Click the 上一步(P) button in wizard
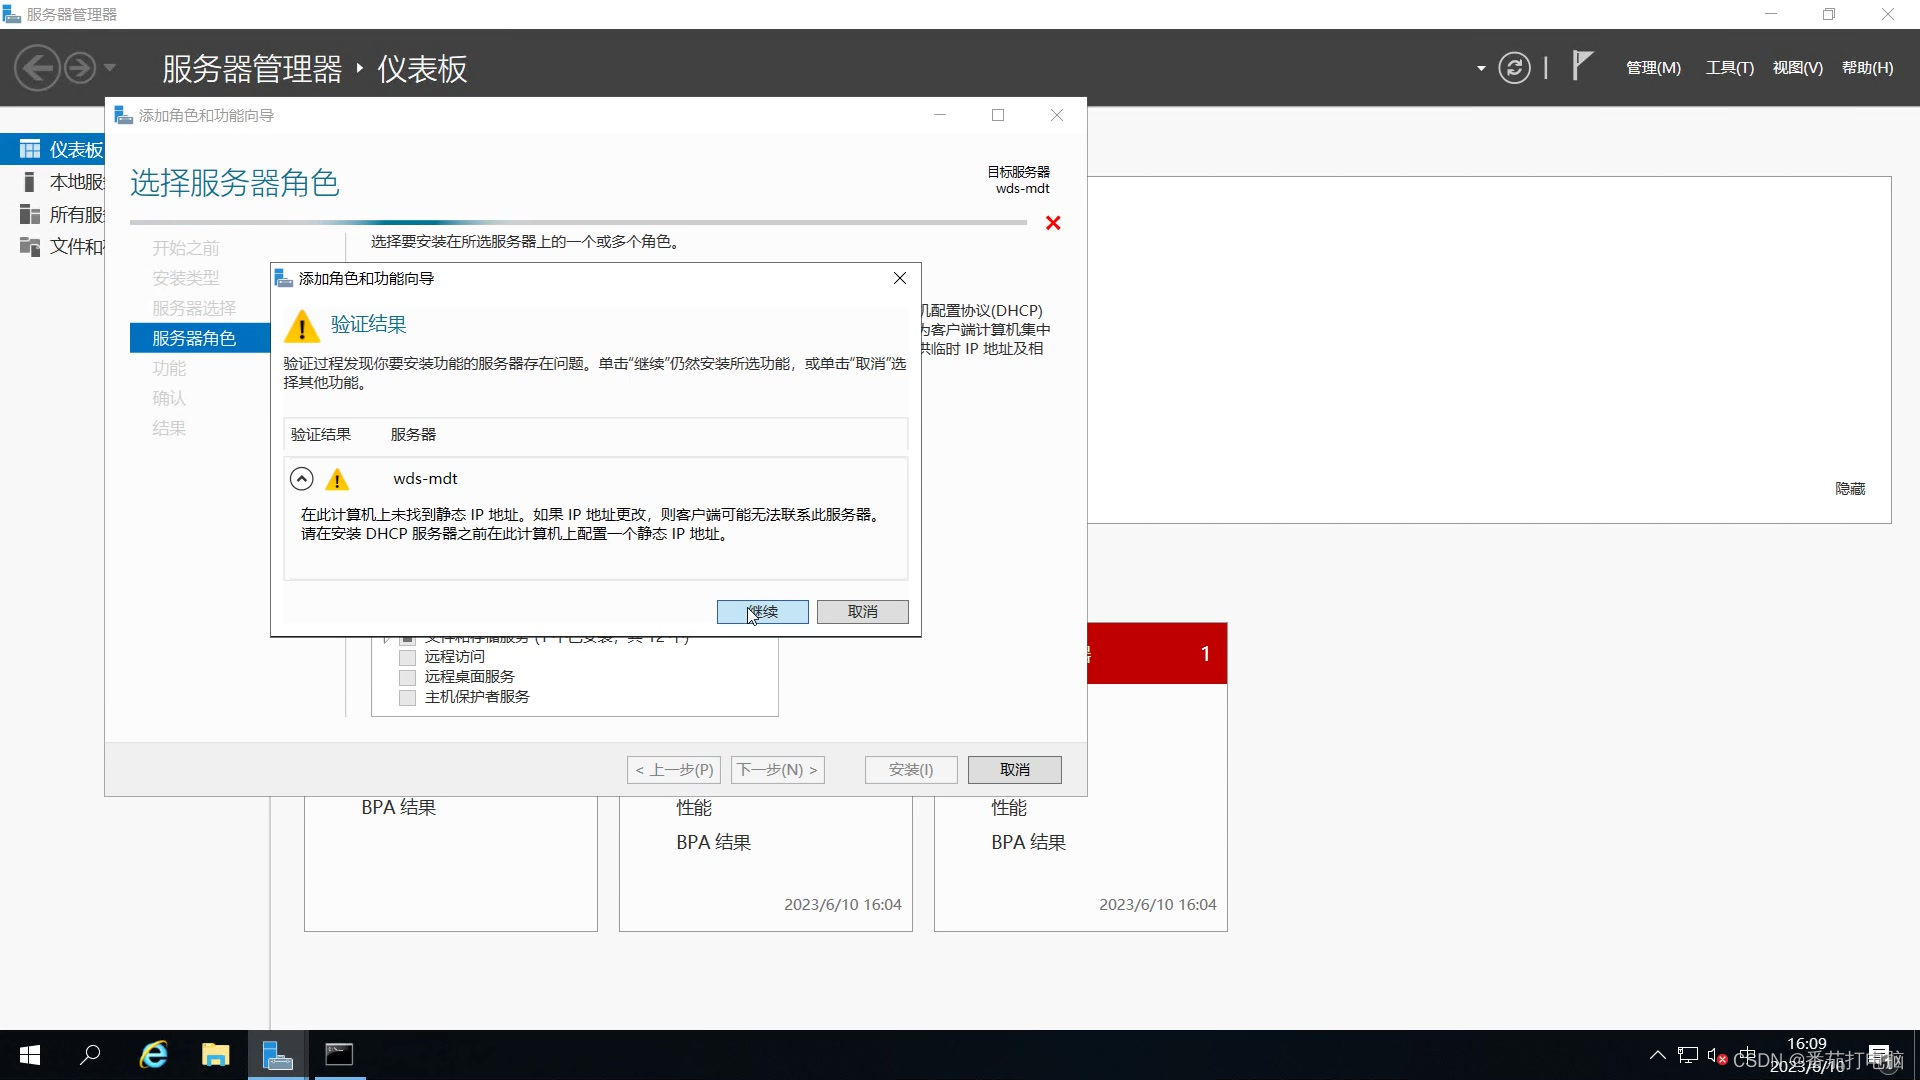 point(675,769)
